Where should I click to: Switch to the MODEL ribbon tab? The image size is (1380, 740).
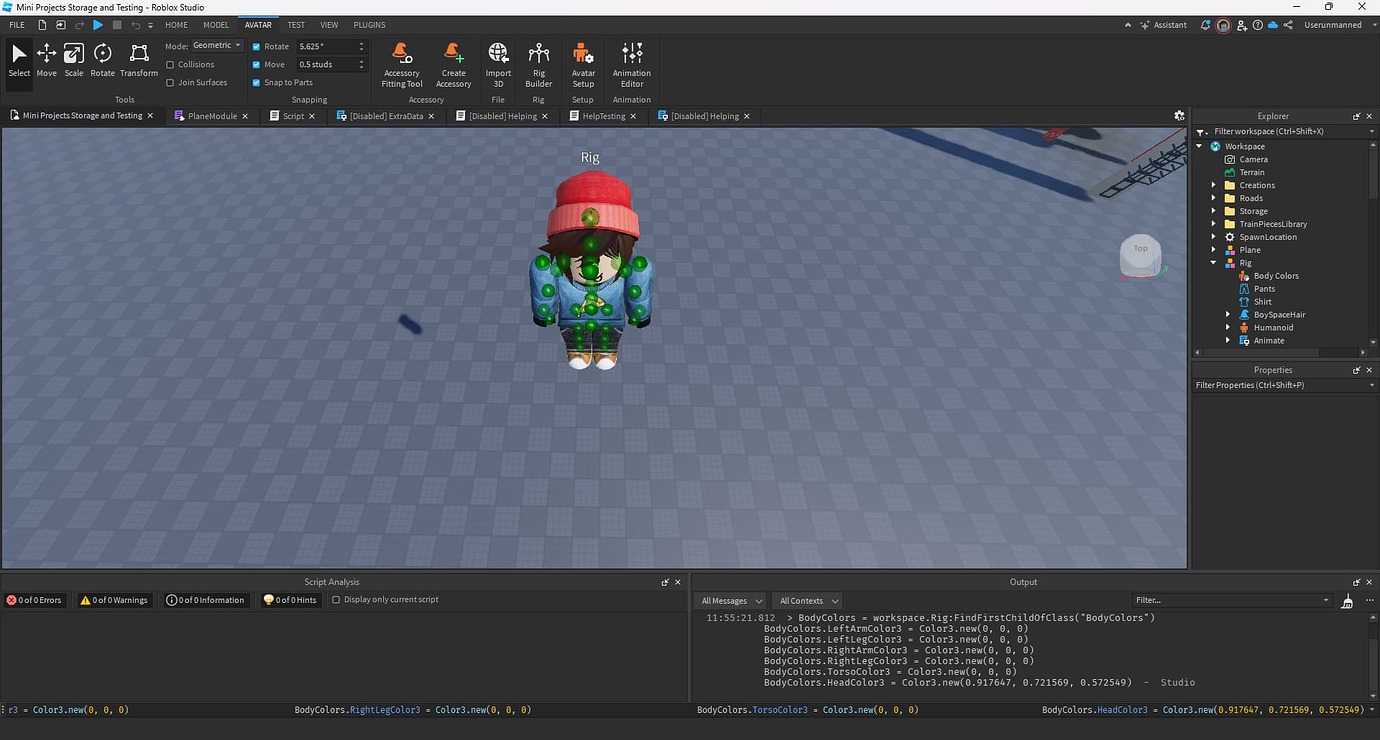click(216, 25)
